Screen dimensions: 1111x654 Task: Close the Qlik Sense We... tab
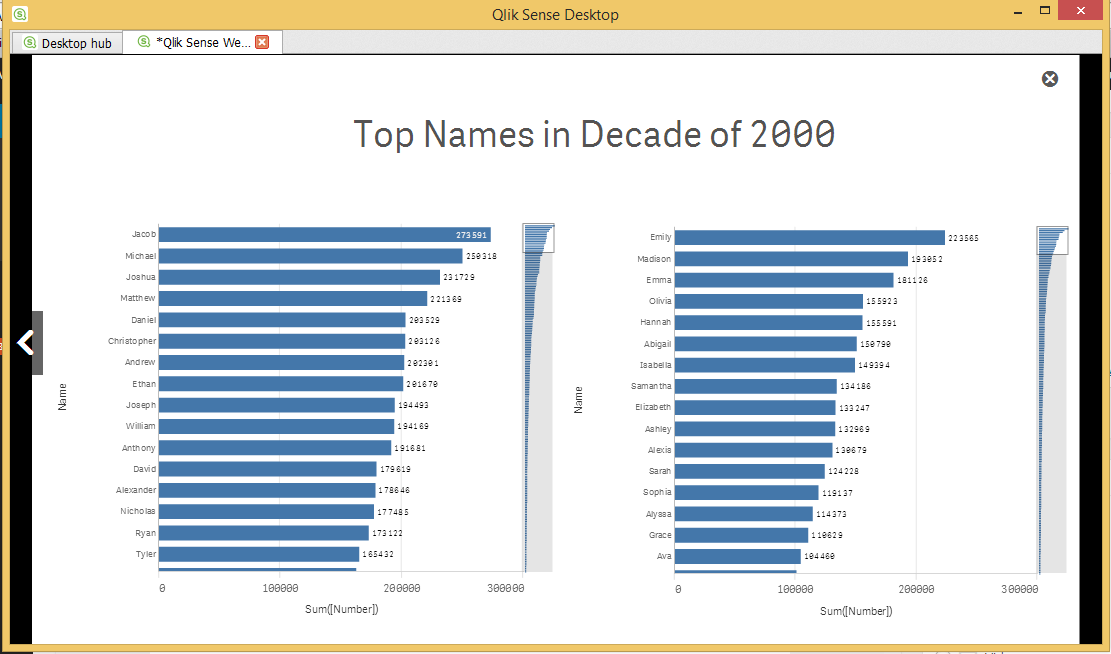[262, 42]
